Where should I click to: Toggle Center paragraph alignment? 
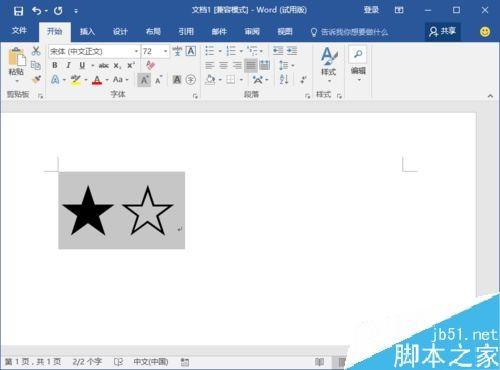click(223, 65)
